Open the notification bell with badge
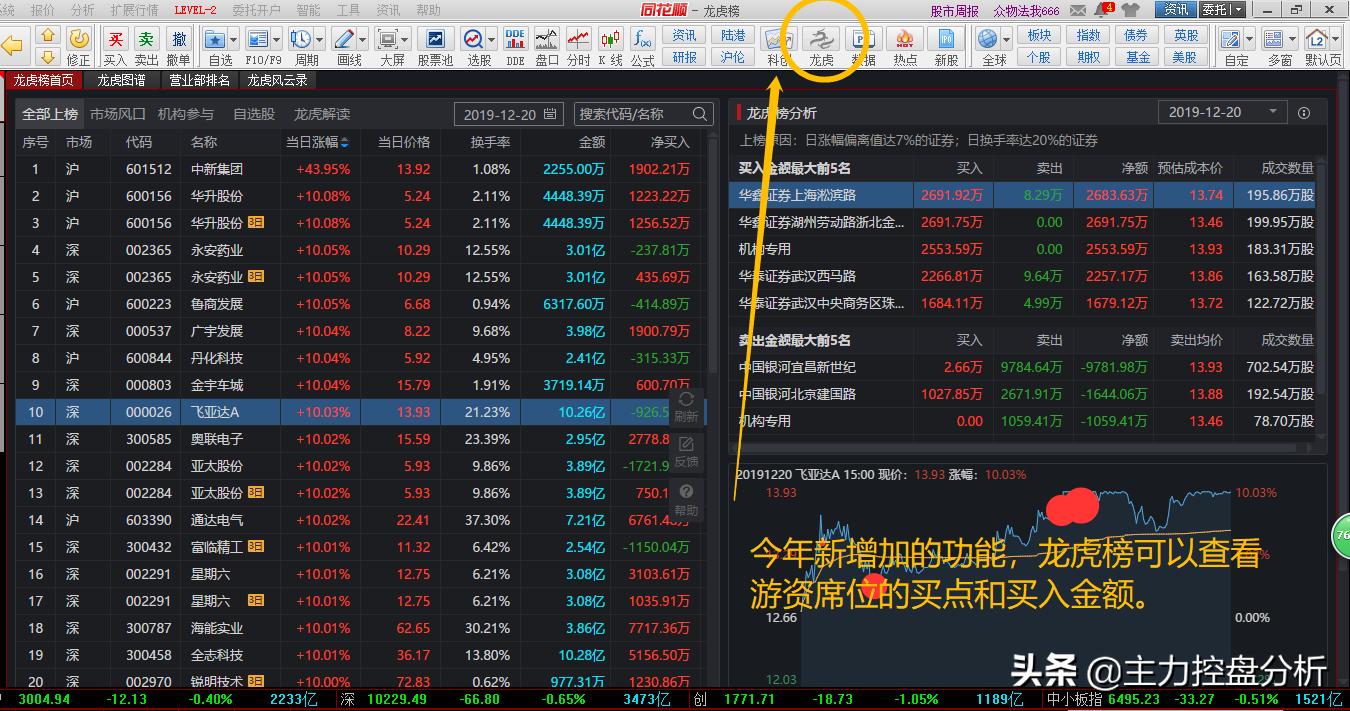Screen dimensions: 1350x711 pos(1103,10)
